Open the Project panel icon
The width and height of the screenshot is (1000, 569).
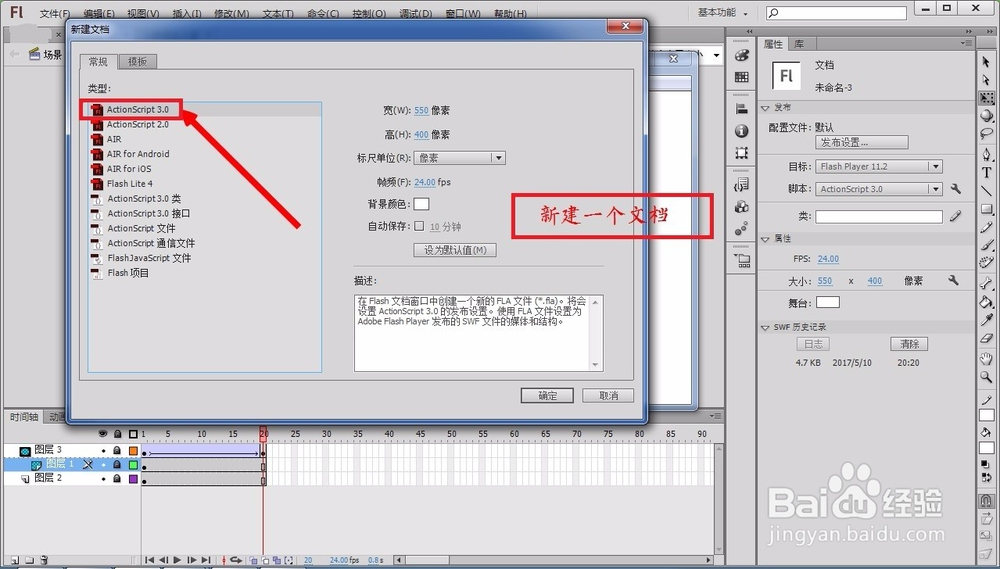742,260
